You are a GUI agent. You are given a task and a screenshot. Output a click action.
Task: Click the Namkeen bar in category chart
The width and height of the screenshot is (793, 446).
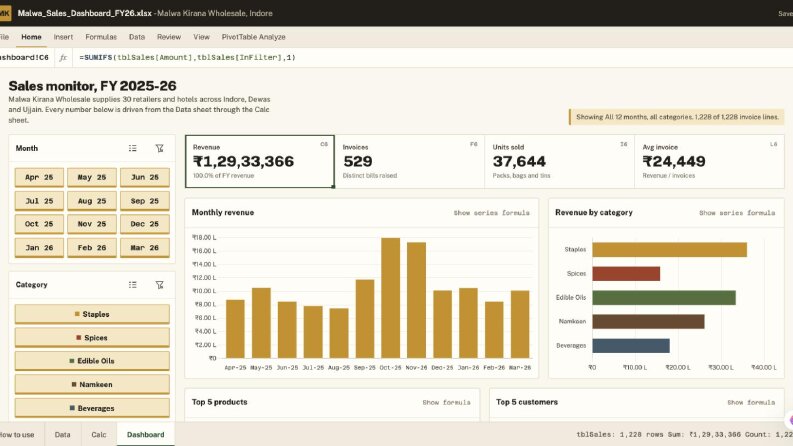click(x=648, y=321)
